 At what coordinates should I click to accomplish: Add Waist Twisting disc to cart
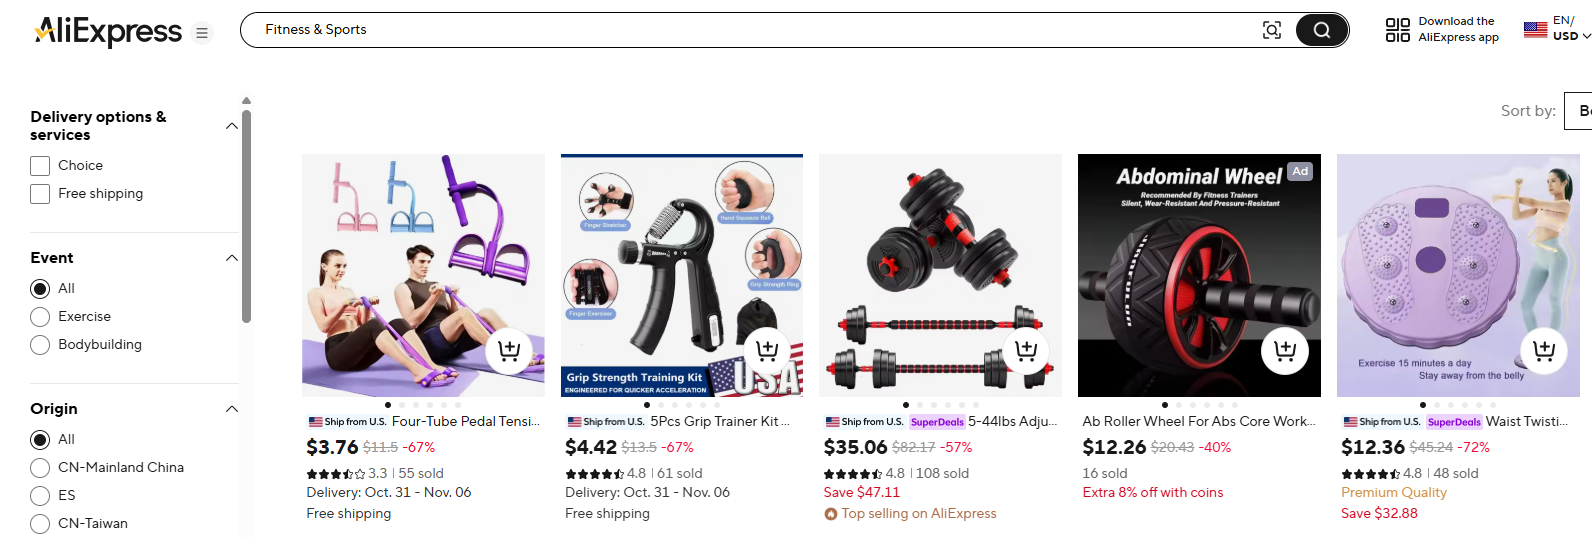[1544, 351]
